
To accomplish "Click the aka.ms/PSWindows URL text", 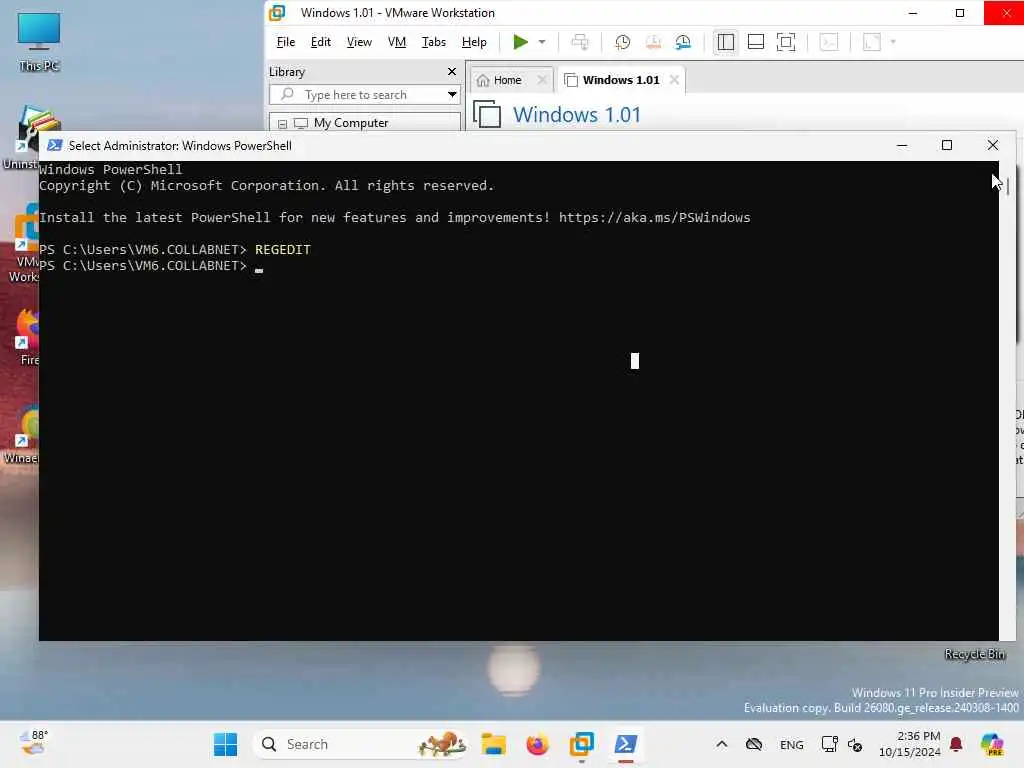I will [654, 217].
